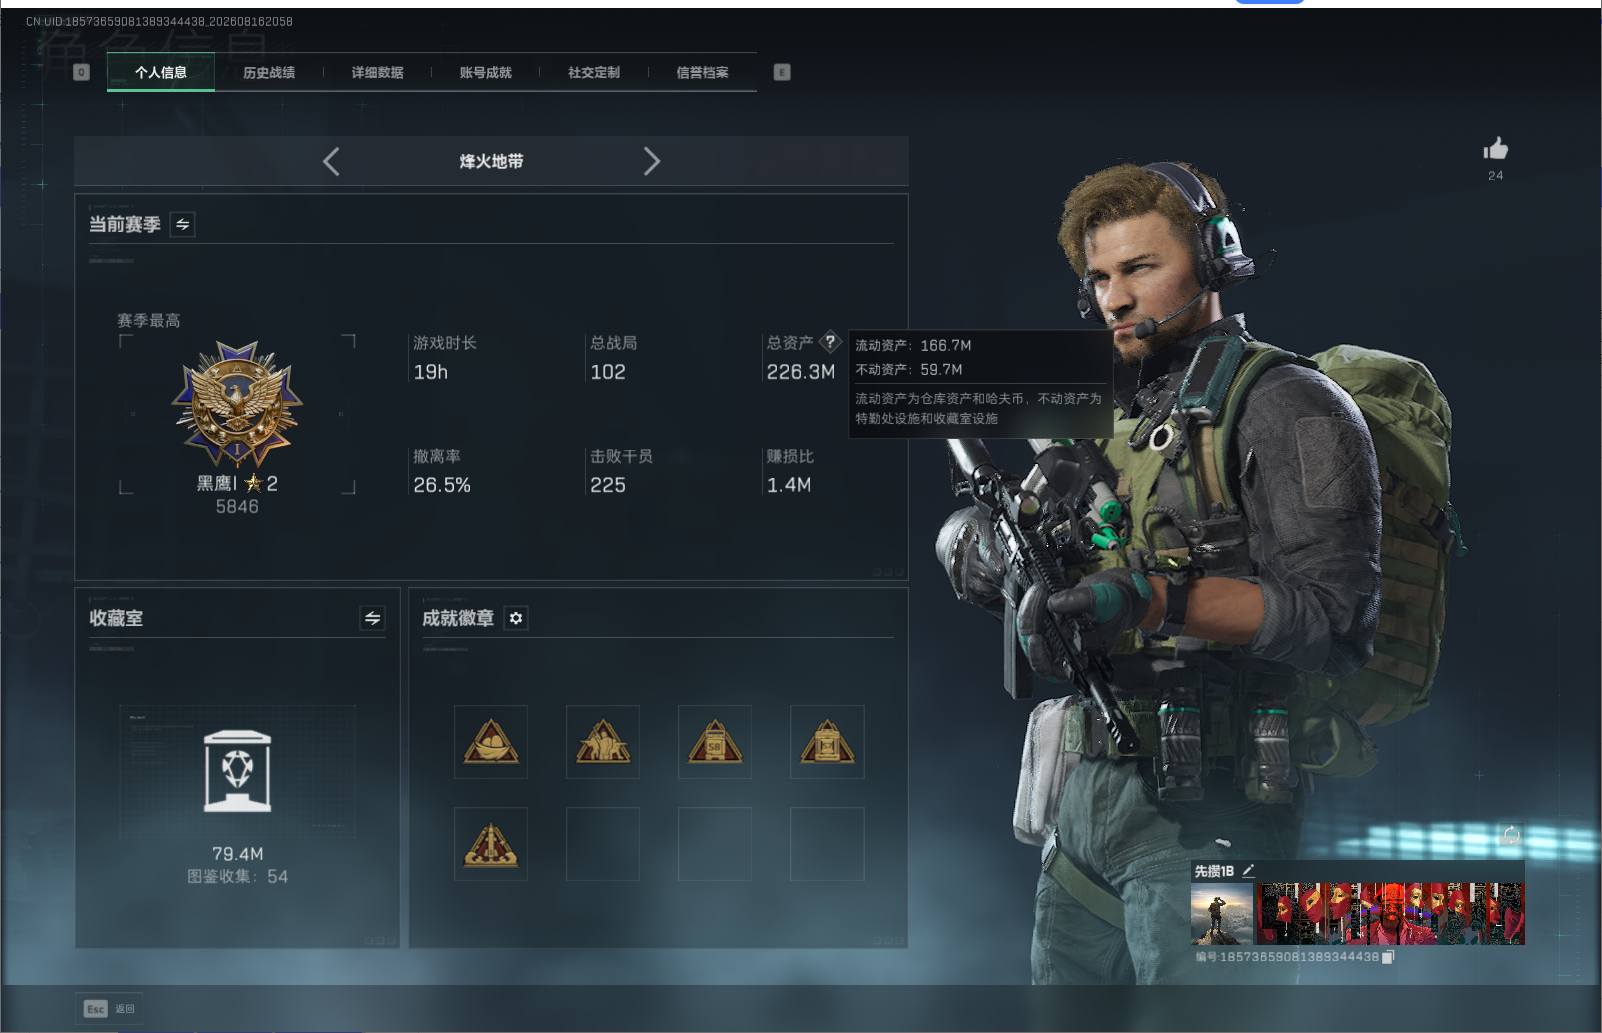Give a thumbs-up like to this profile
The image size is (1602, 1033).
(1495, 149)
